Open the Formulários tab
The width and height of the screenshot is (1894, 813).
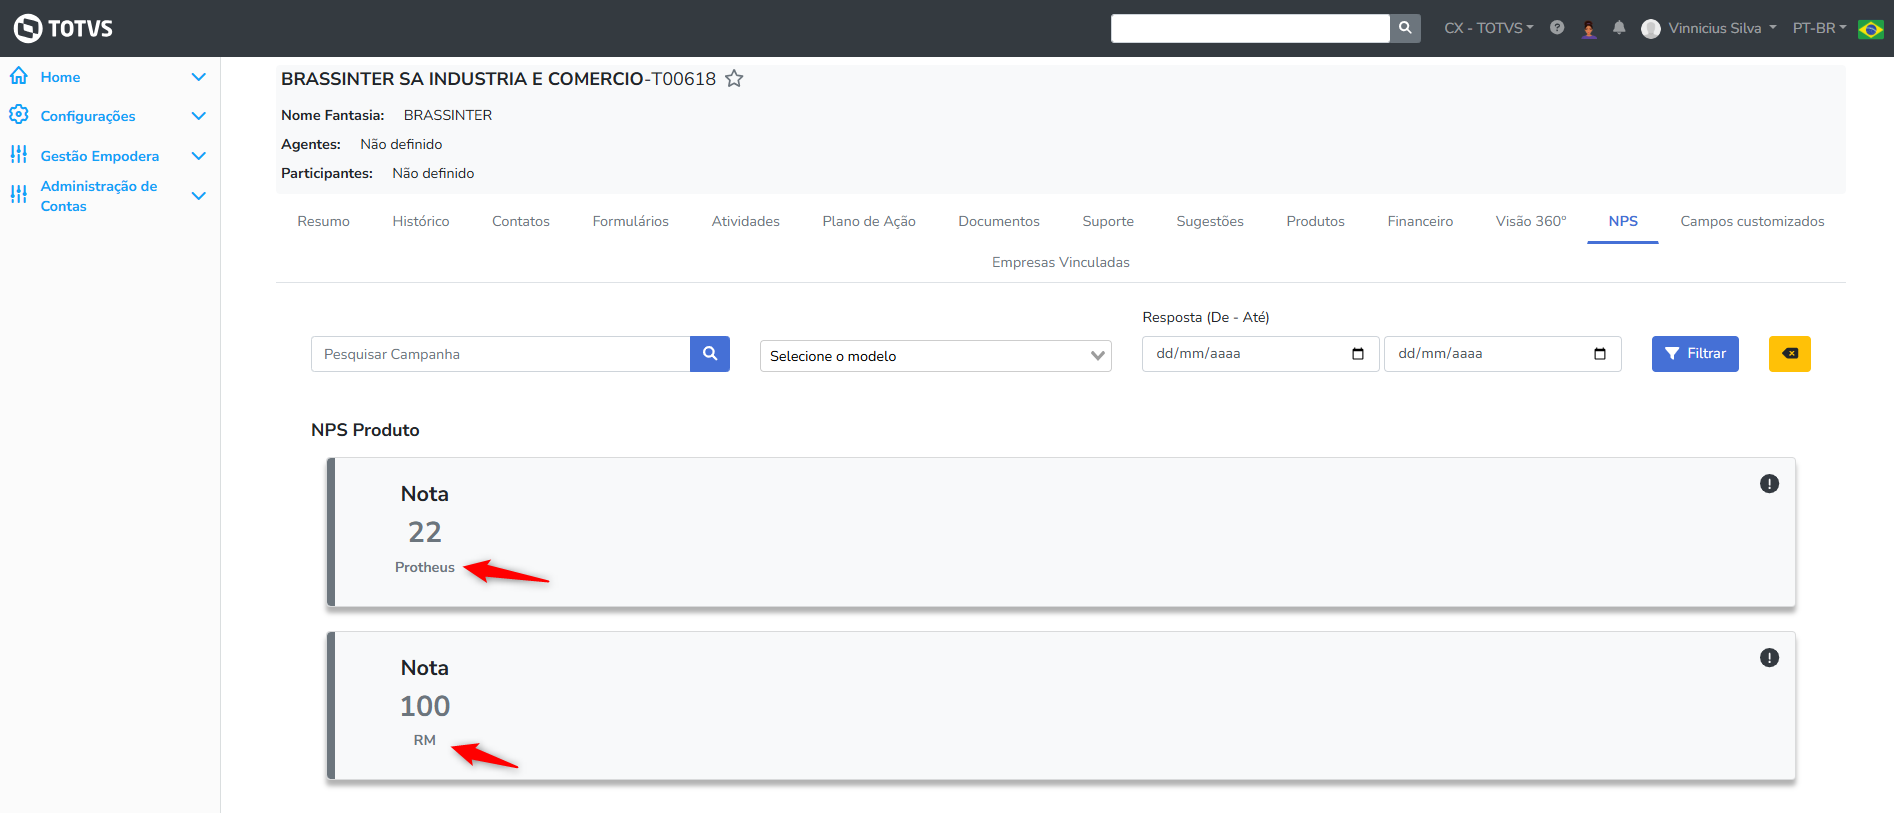[x=631, y=221]
